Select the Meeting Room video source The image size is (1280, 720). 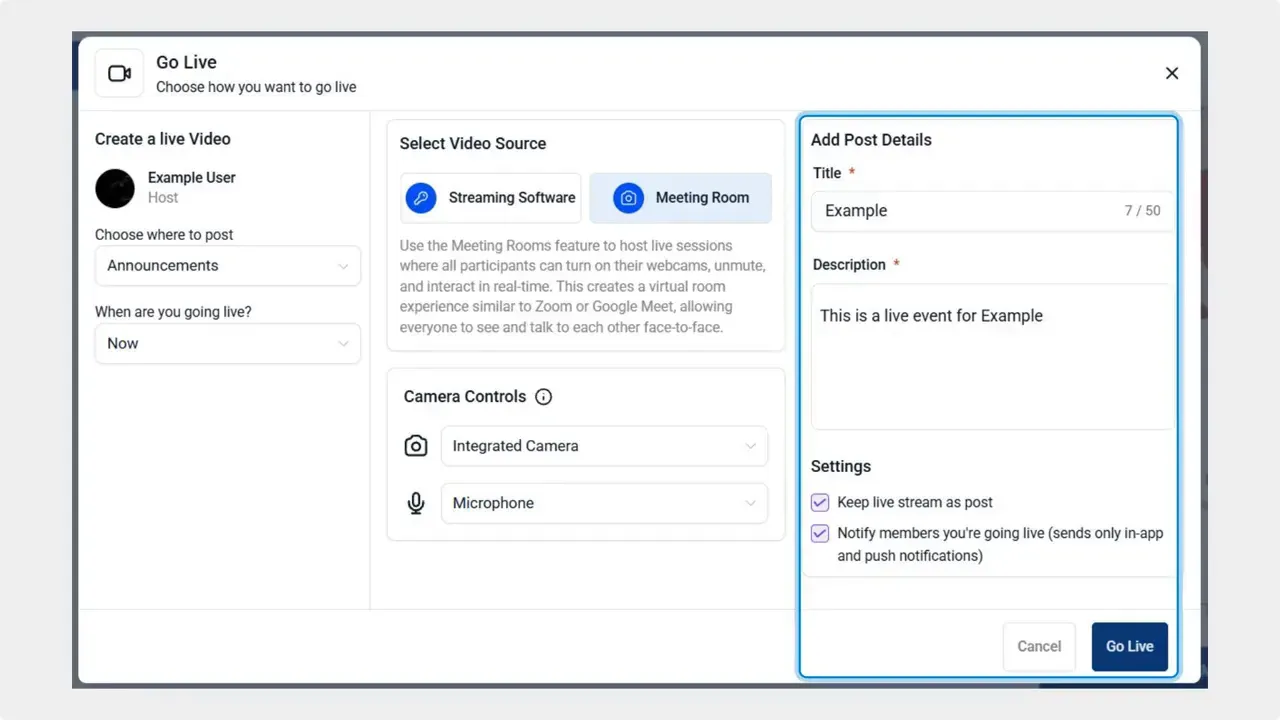tap(681, 198)
